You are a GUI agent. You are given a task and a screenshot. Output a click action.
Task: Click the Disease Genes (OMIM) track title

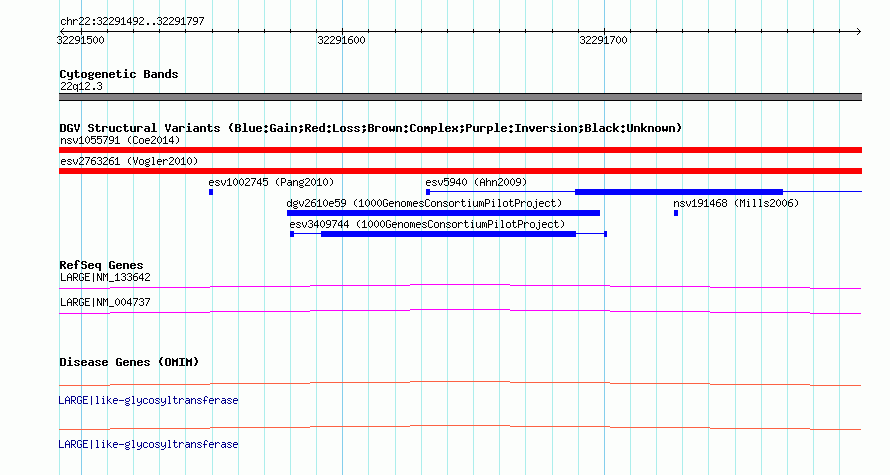click(129, 362)
